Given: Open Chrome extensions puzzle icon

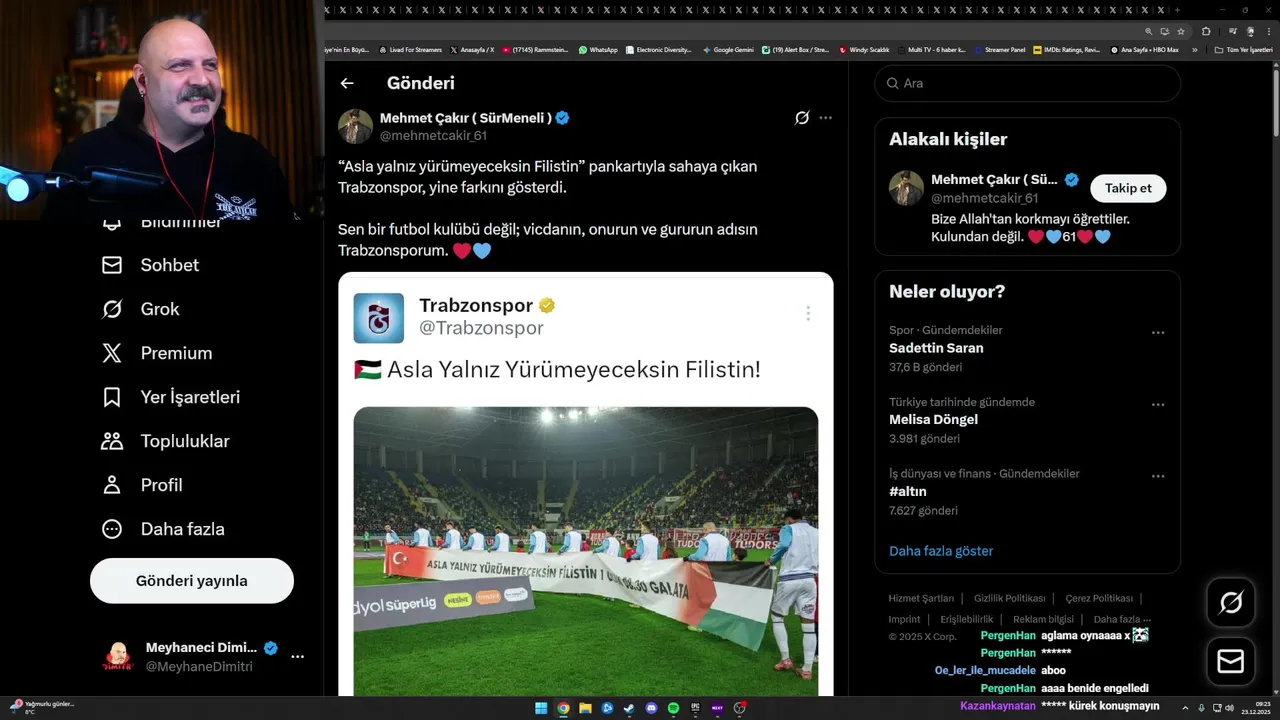Looking at the screenshot, I should [x=1206, y=31].
